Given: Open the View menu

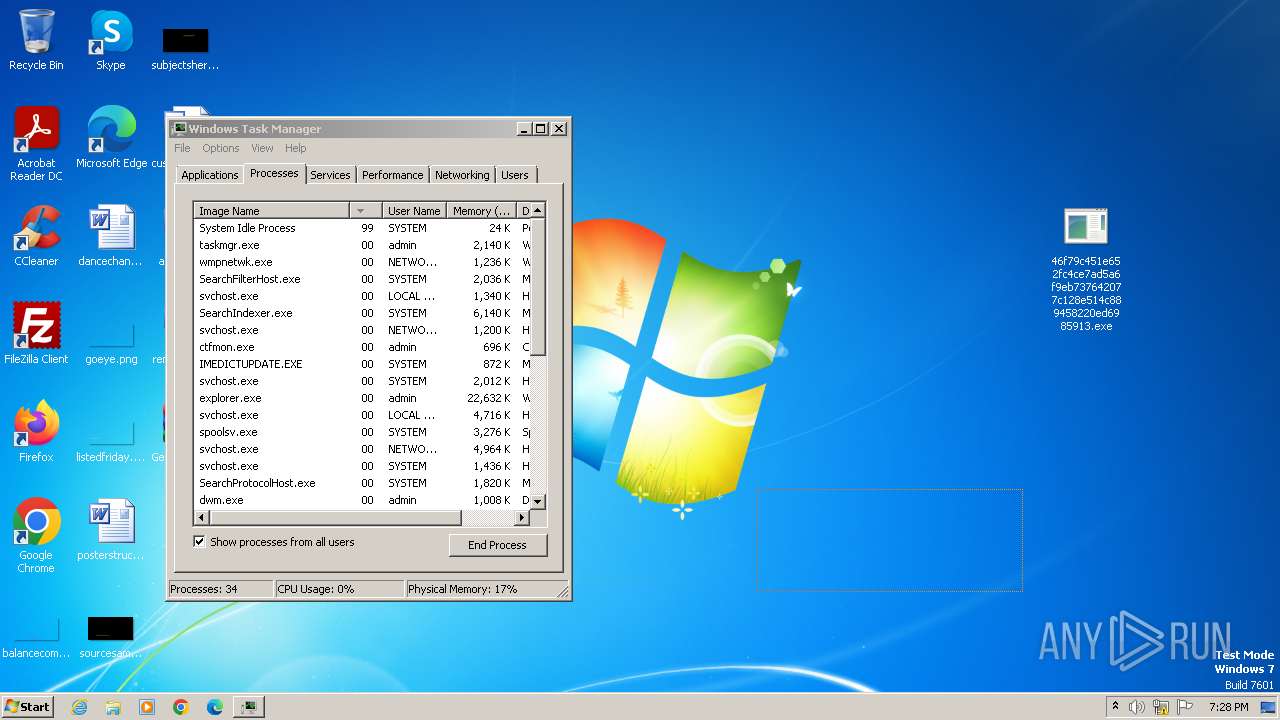Looking at the screenshot, I should 262,148.
